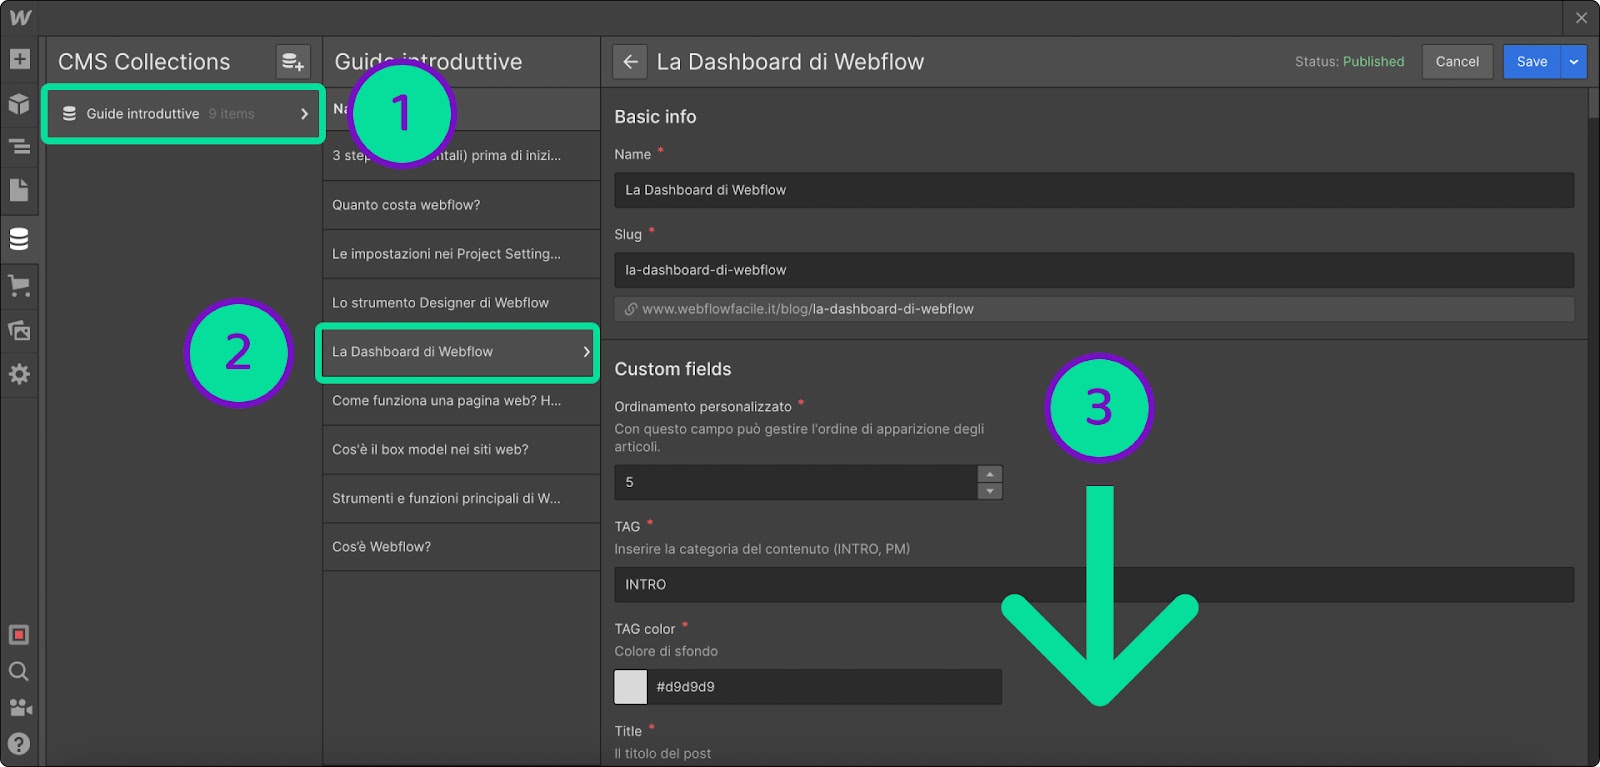
Task: Open the Navigator panel
Action: (19, 147)
